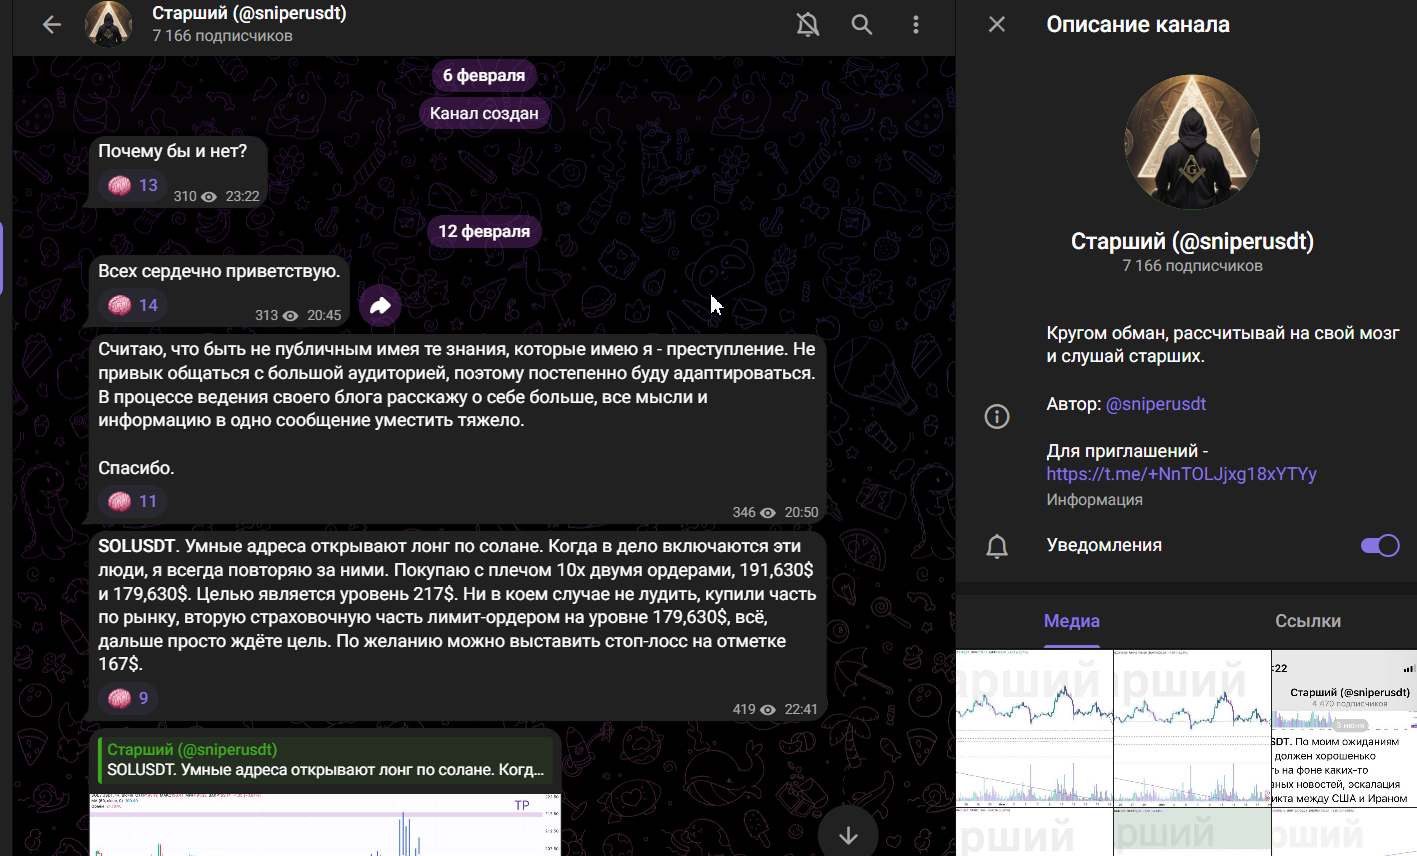Viewport: 1417px width, 856px height.
Task: Go back using the left arrow
Action: pos(52,25)
